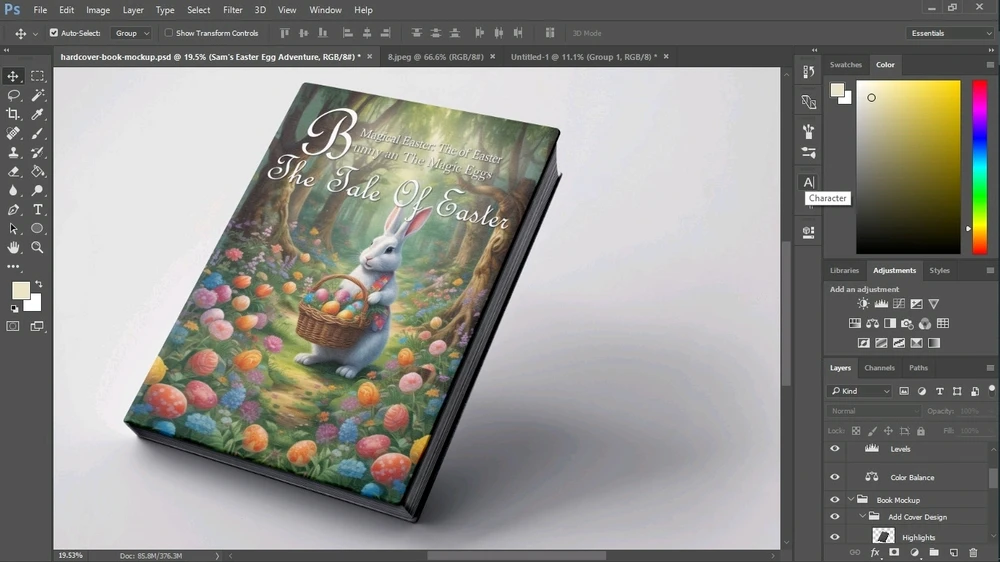Select the Eyedropper tool
The image size is (1000, 562).
click(x=38, y=114)
